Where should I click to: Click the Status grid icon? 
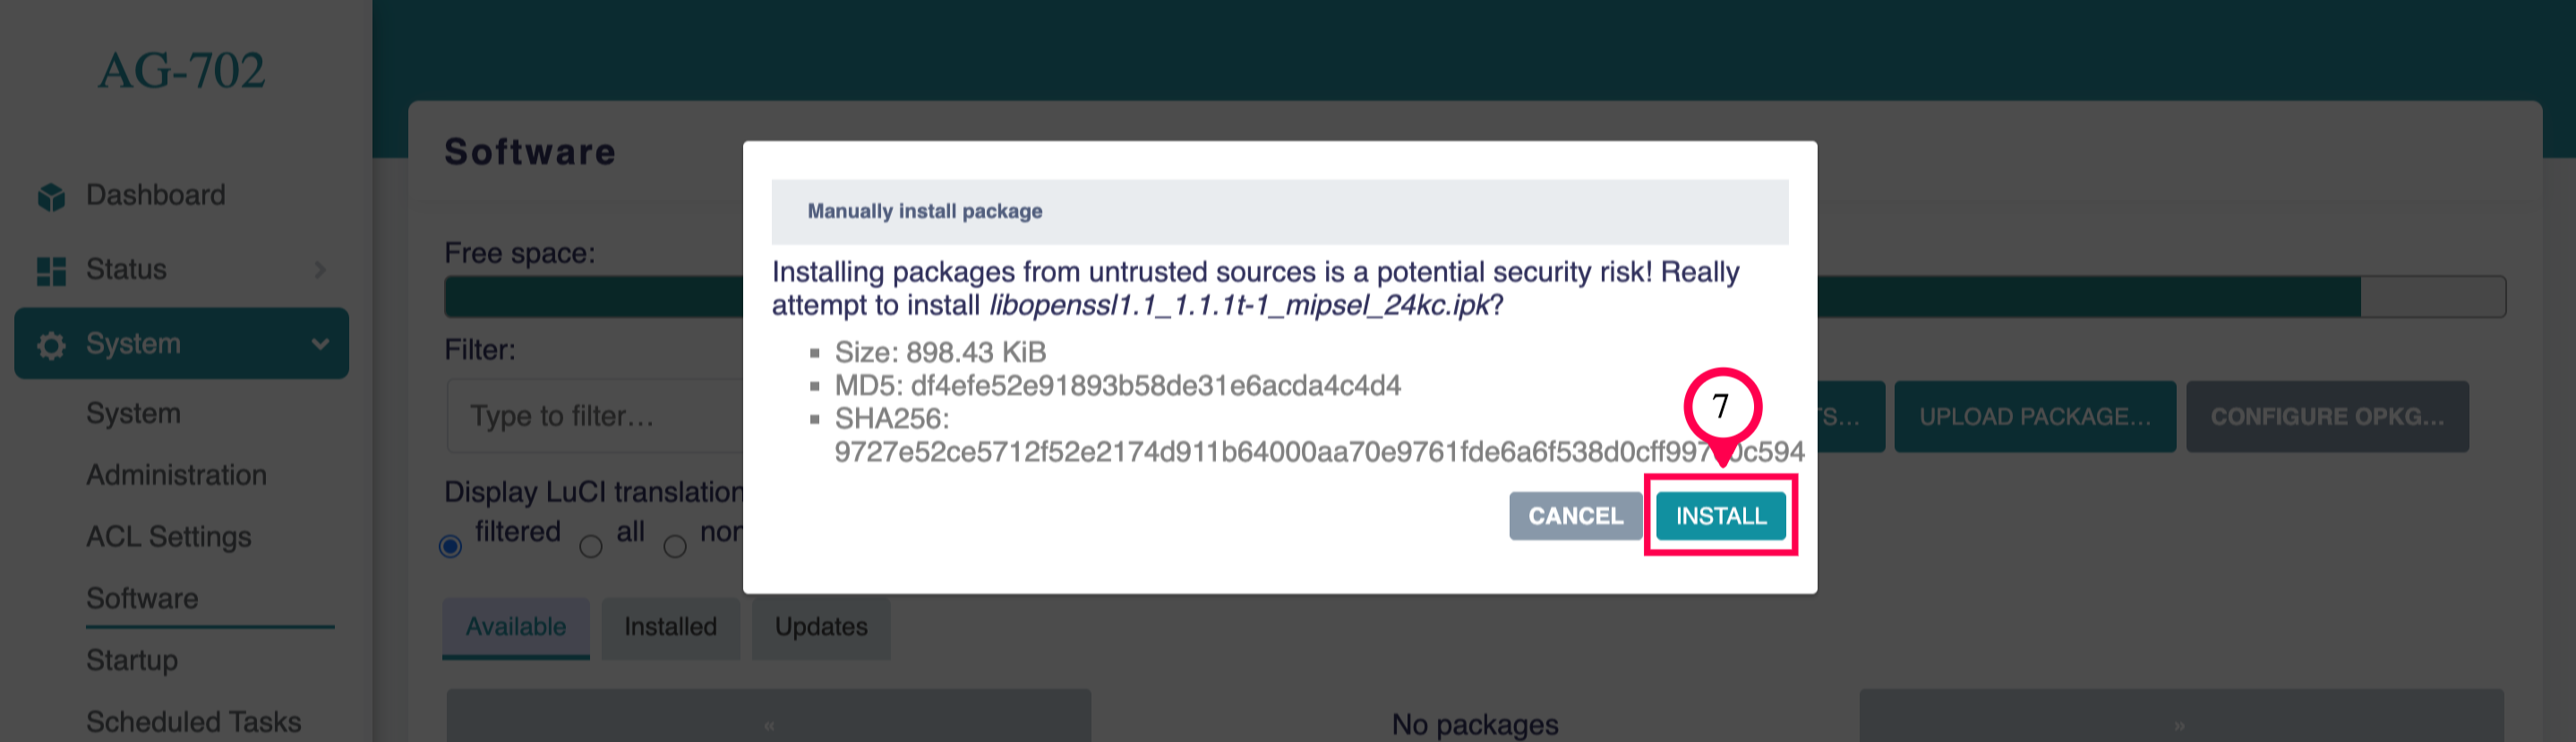51,271
